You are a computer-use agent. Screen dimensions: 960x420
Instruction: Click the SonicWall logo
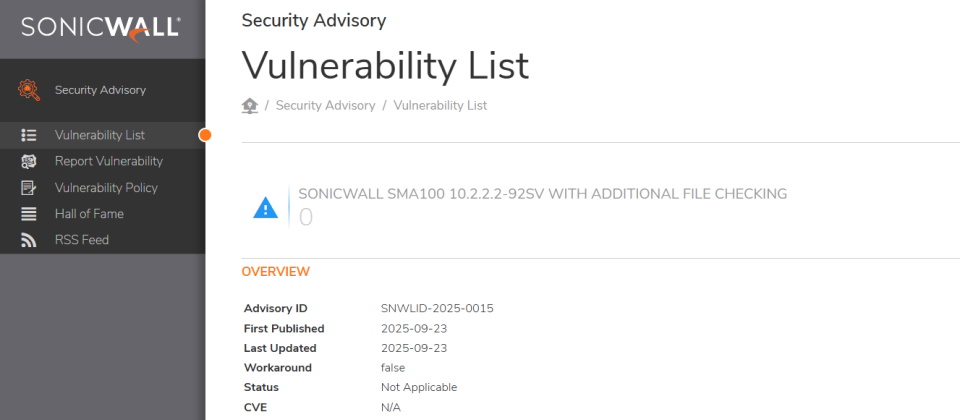click(x=101, y=28)
